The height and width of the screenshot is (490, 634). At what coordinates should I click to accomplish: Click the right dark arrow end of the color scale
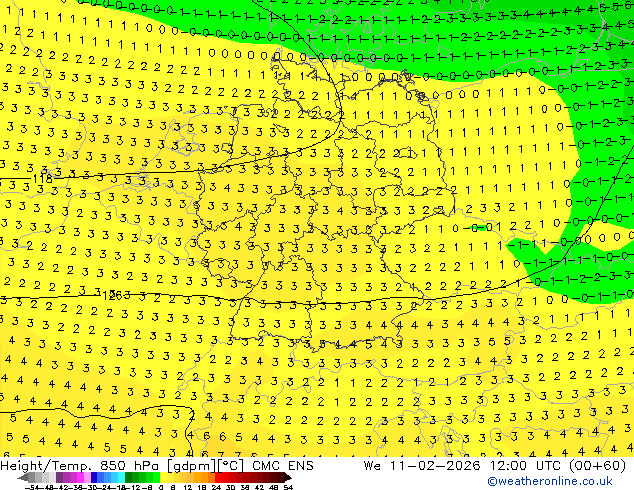288,478
